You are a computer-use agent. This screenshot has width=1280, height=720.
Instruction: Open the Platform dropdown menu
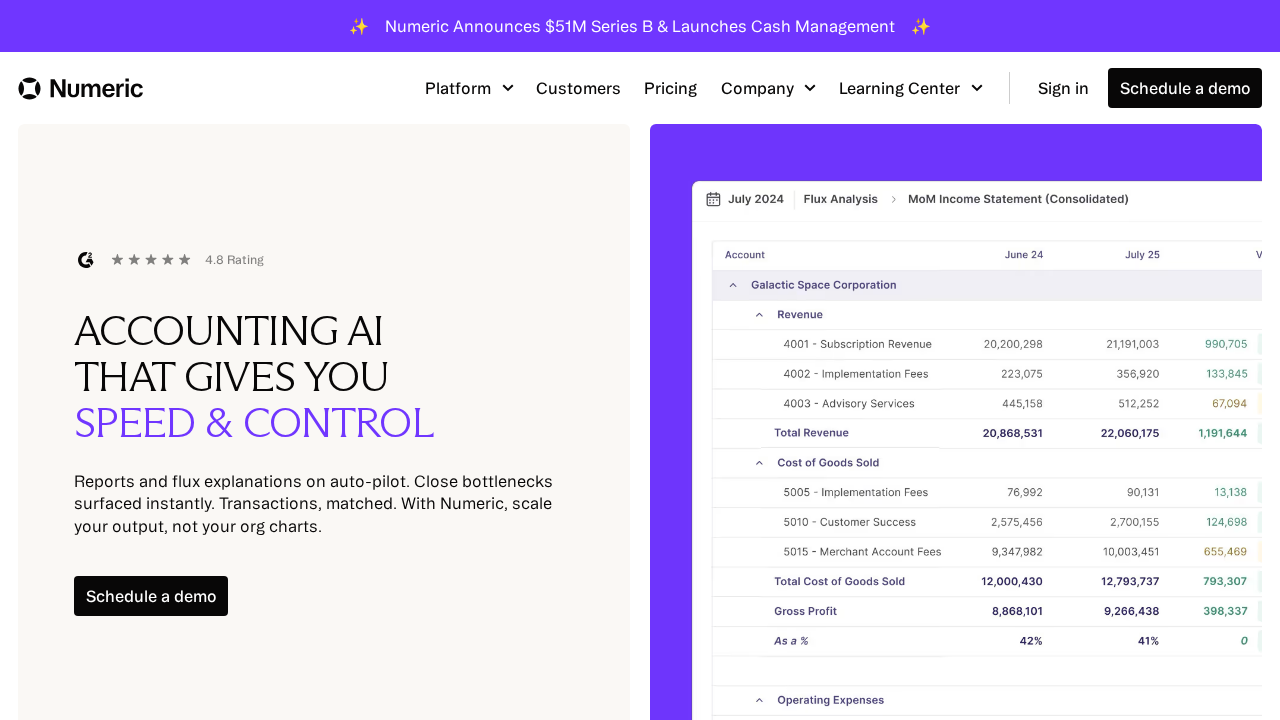point(469,88)
